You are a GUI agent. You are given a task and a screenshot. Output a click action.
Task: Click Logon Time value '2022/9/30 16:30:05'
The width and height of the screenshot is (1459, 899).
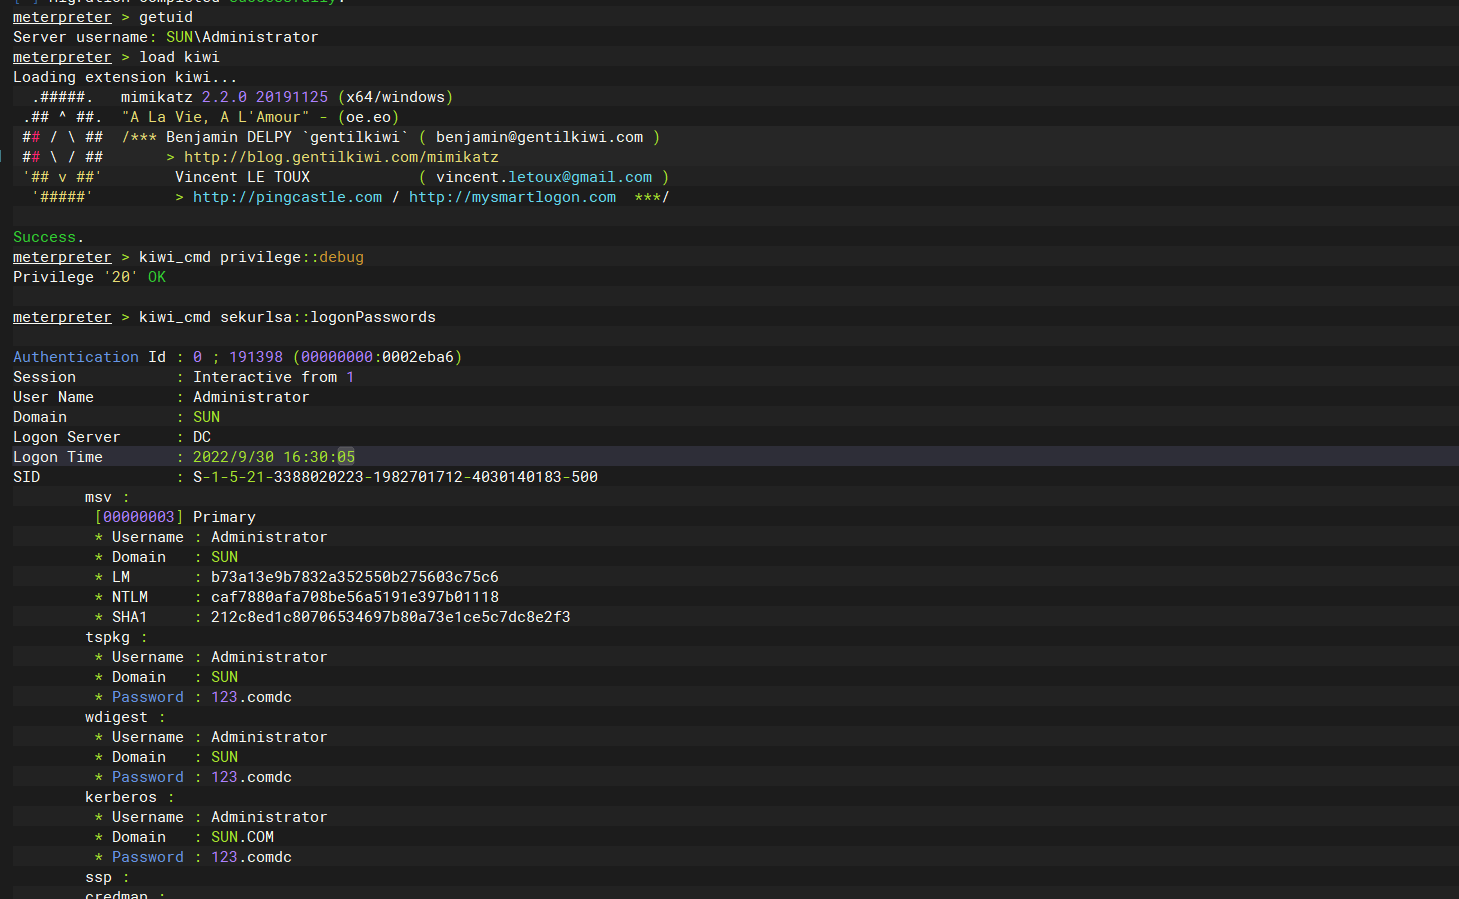274,457
